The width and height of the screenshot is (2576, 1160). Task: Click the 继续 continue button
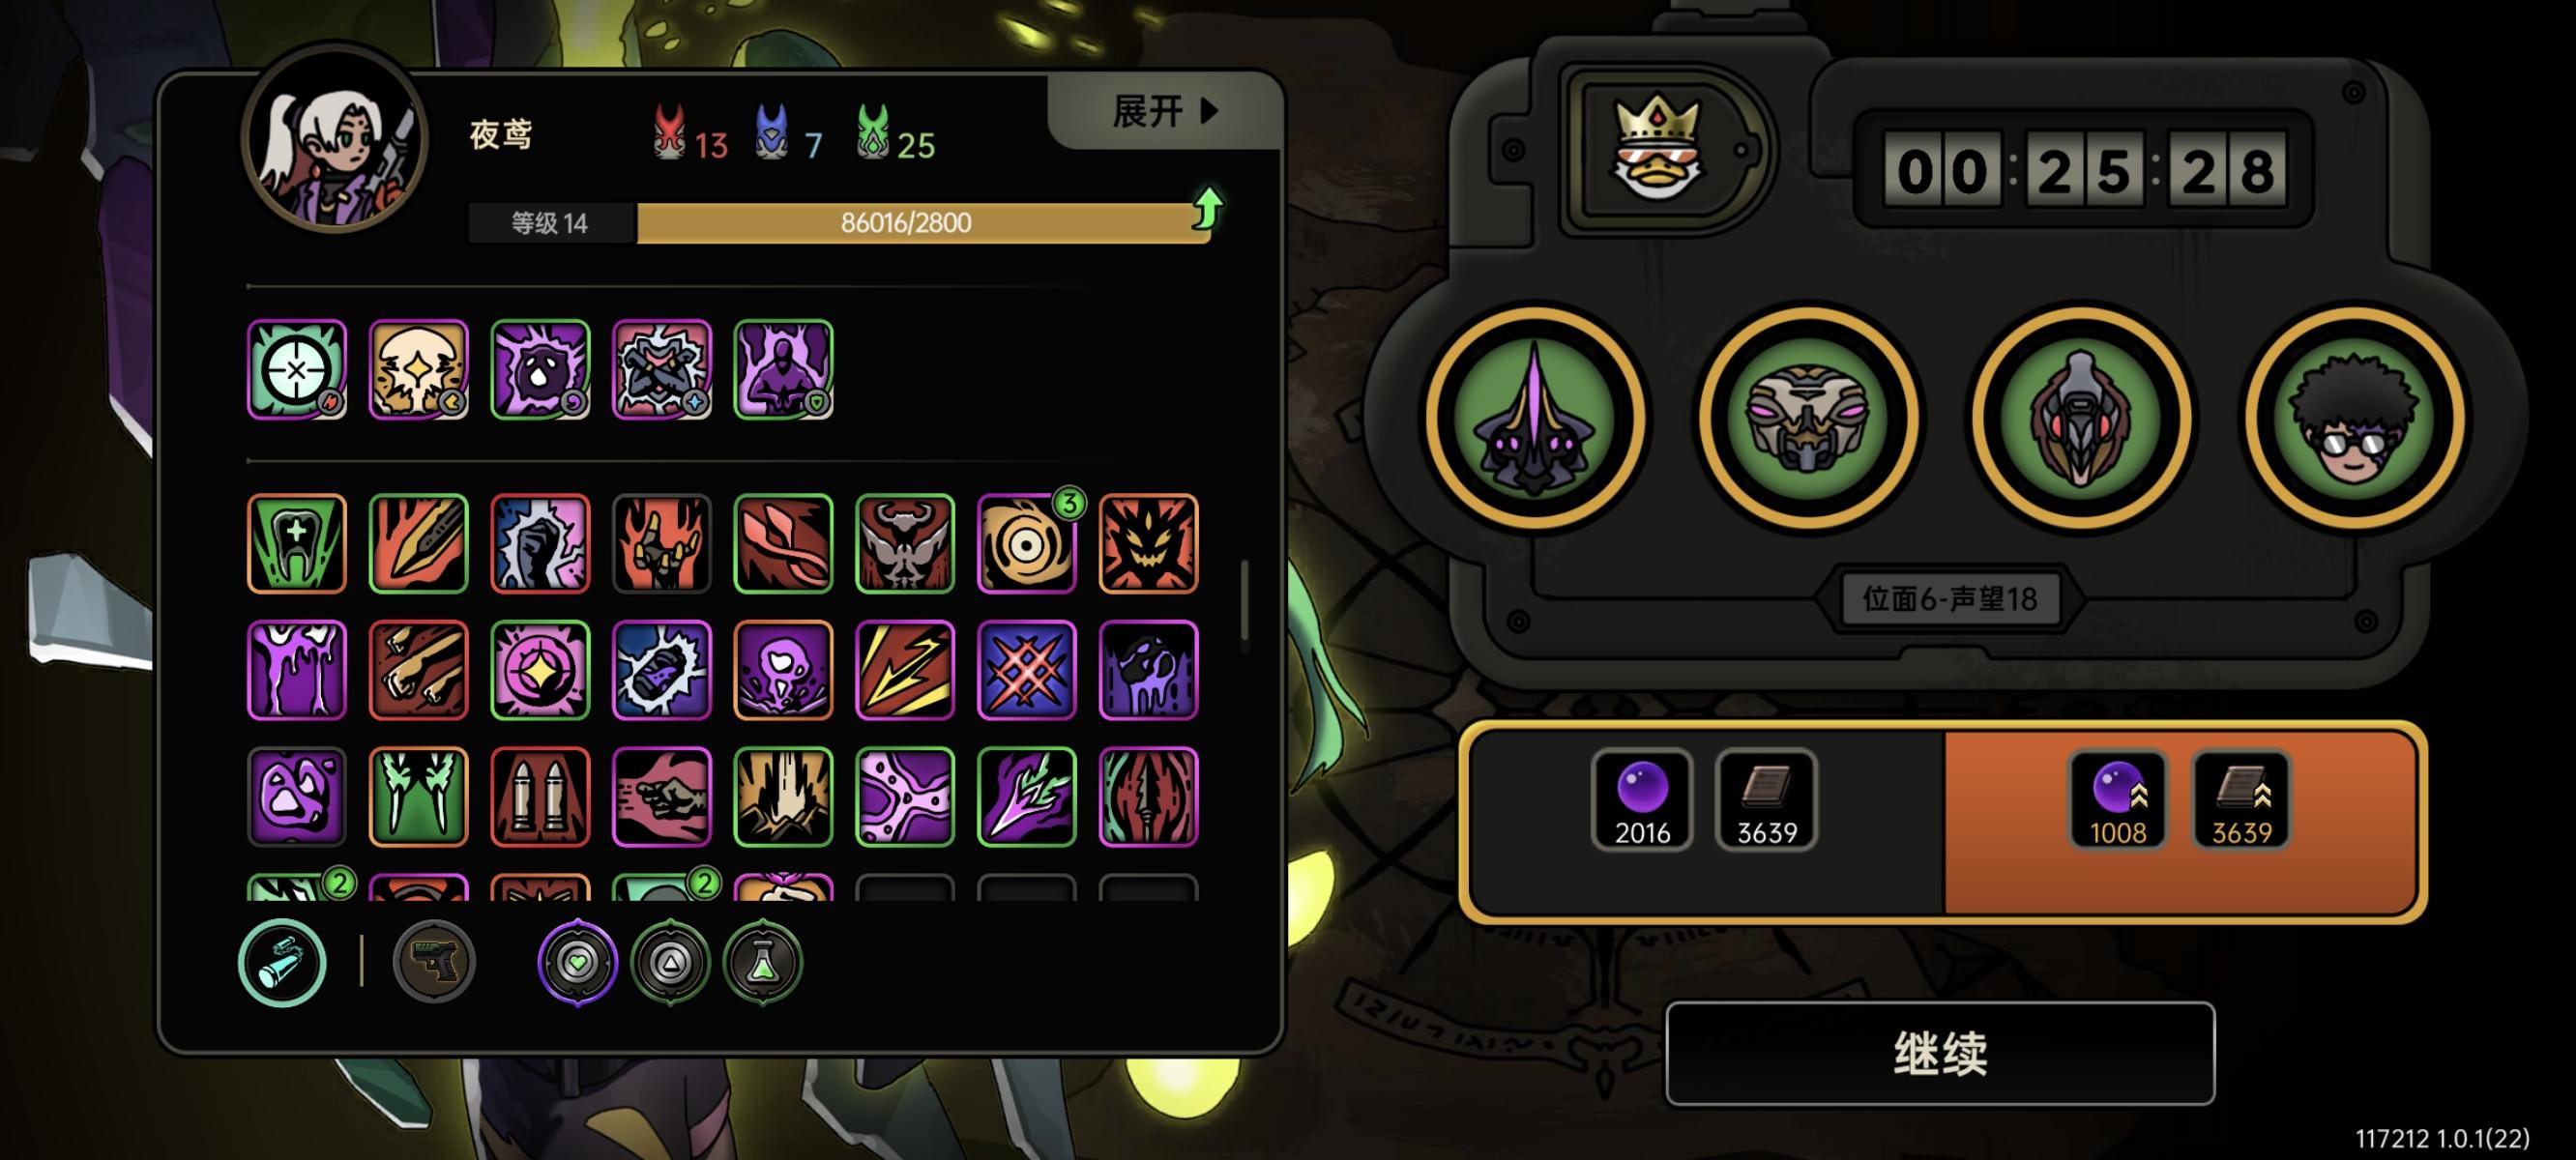pyautogui.click(x=1940, y=1053)
